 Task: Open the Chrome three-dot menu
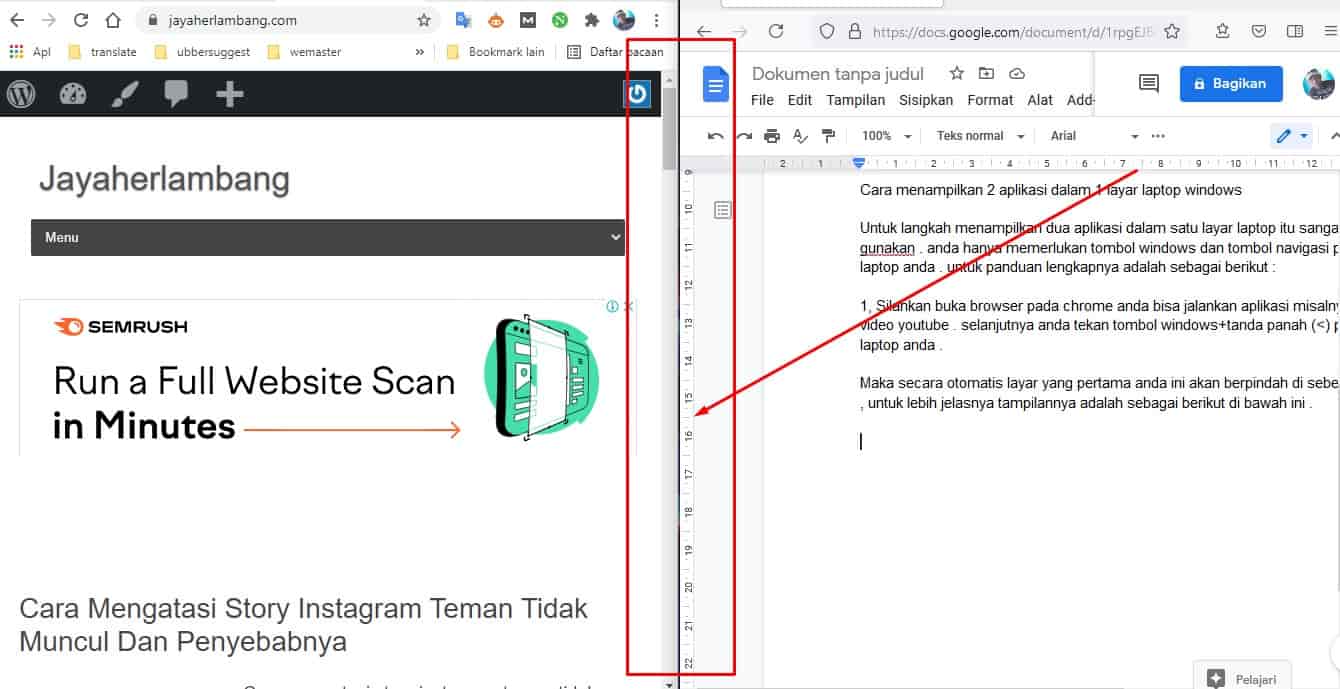pyautogui.click(x=656, y=20)
